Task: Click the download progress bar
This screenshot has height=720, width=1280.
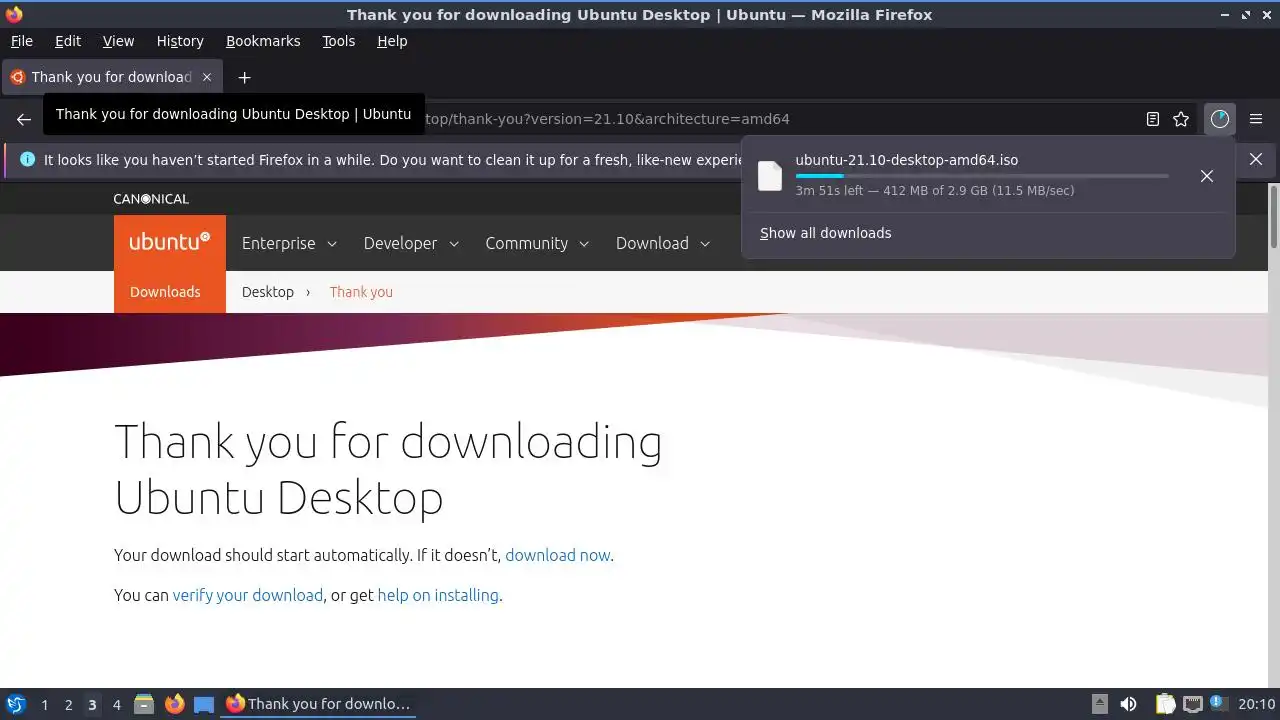Action: tap(982, 176)
